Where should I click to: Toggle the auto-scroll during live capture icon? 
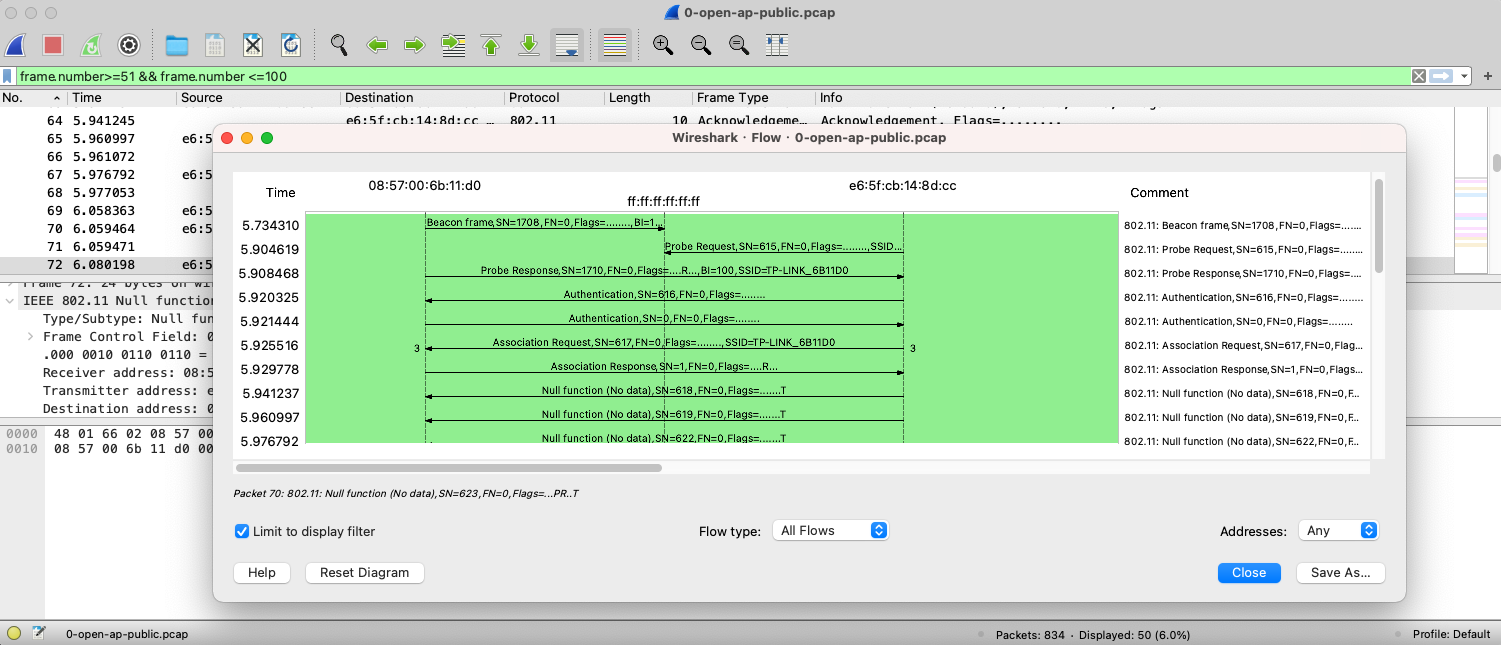click(567, 45)
